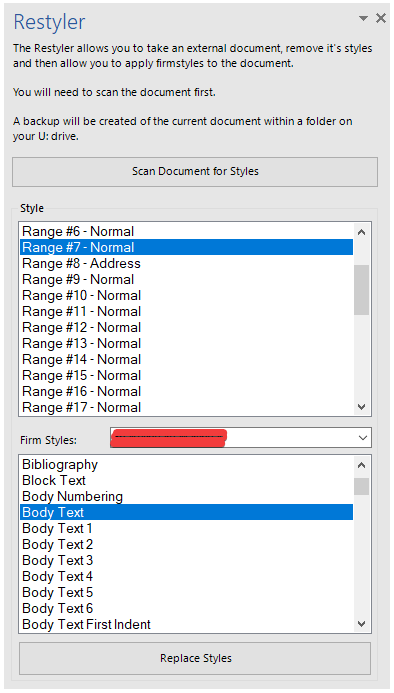Select Range #14 - Normal
Screen dimensions: 394x693
[186, 359]
